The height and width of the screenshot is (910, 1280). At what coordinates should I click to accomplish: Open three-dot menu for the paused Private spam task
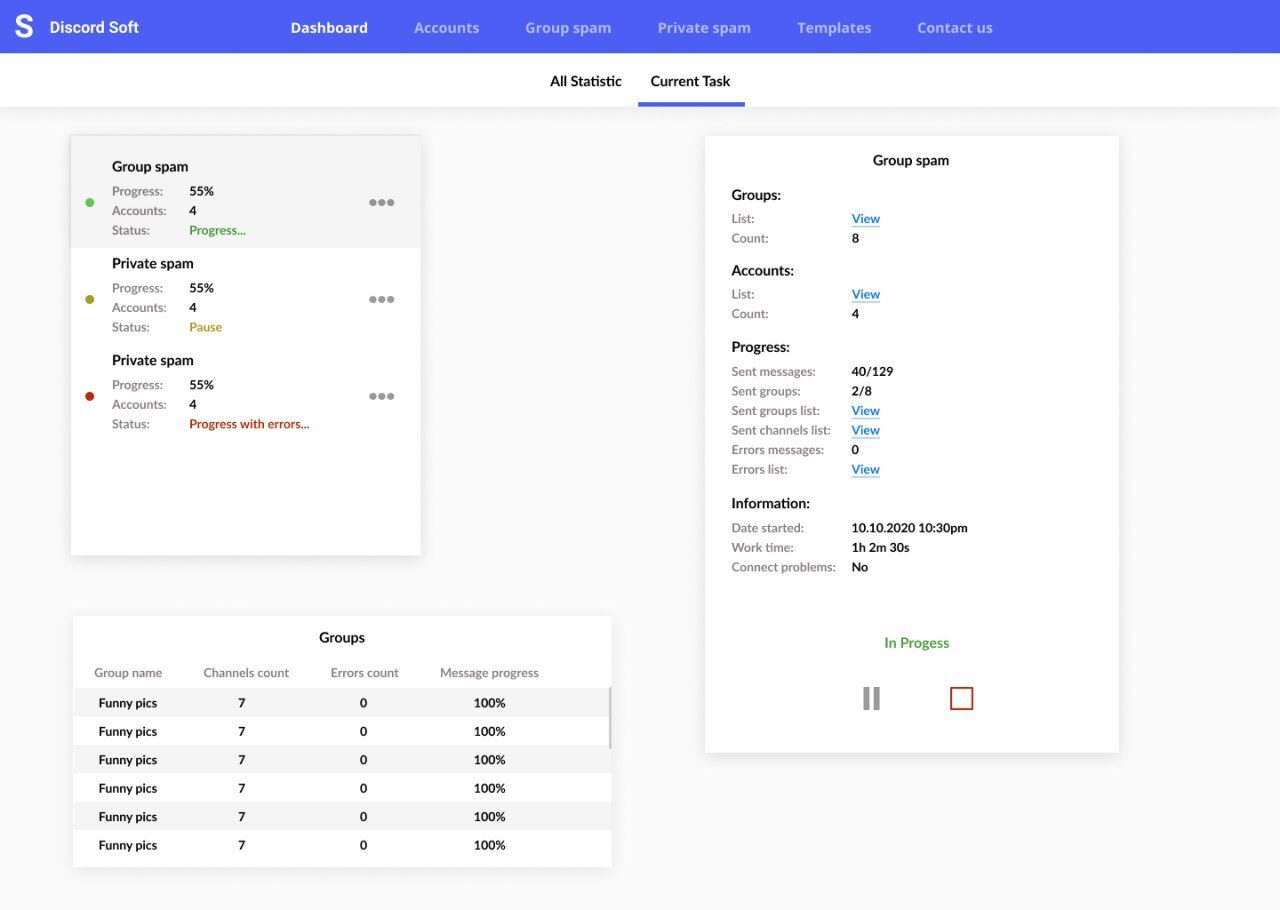(x=381, y=299)
